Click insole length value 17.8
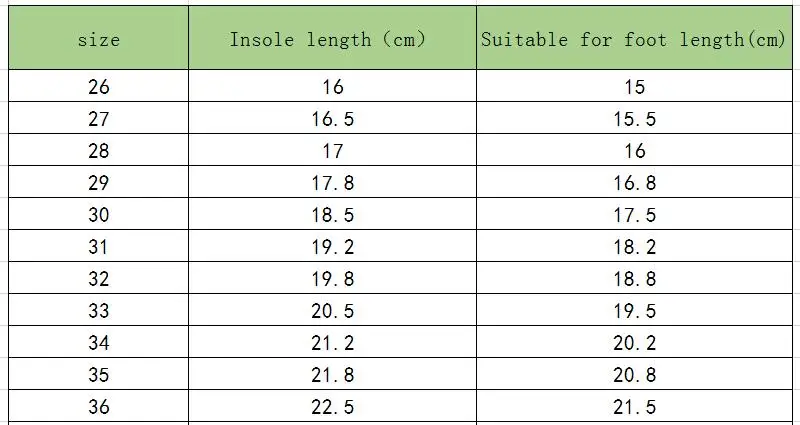Viewport: 800px width, 425px height. (332, 183)
